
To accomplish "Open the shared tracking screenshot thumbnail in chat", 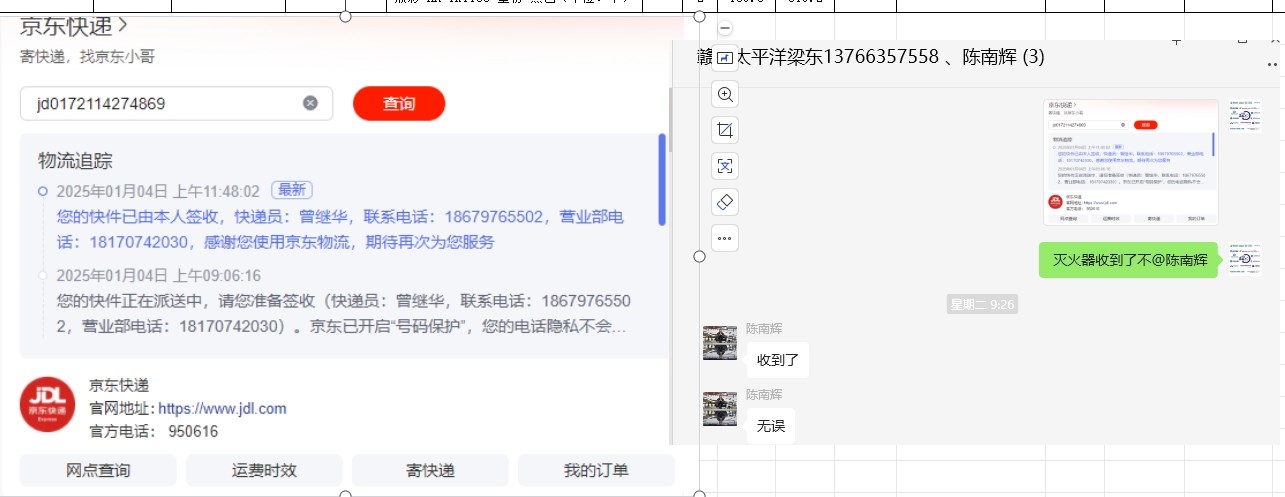I will tap(1131, 162).
